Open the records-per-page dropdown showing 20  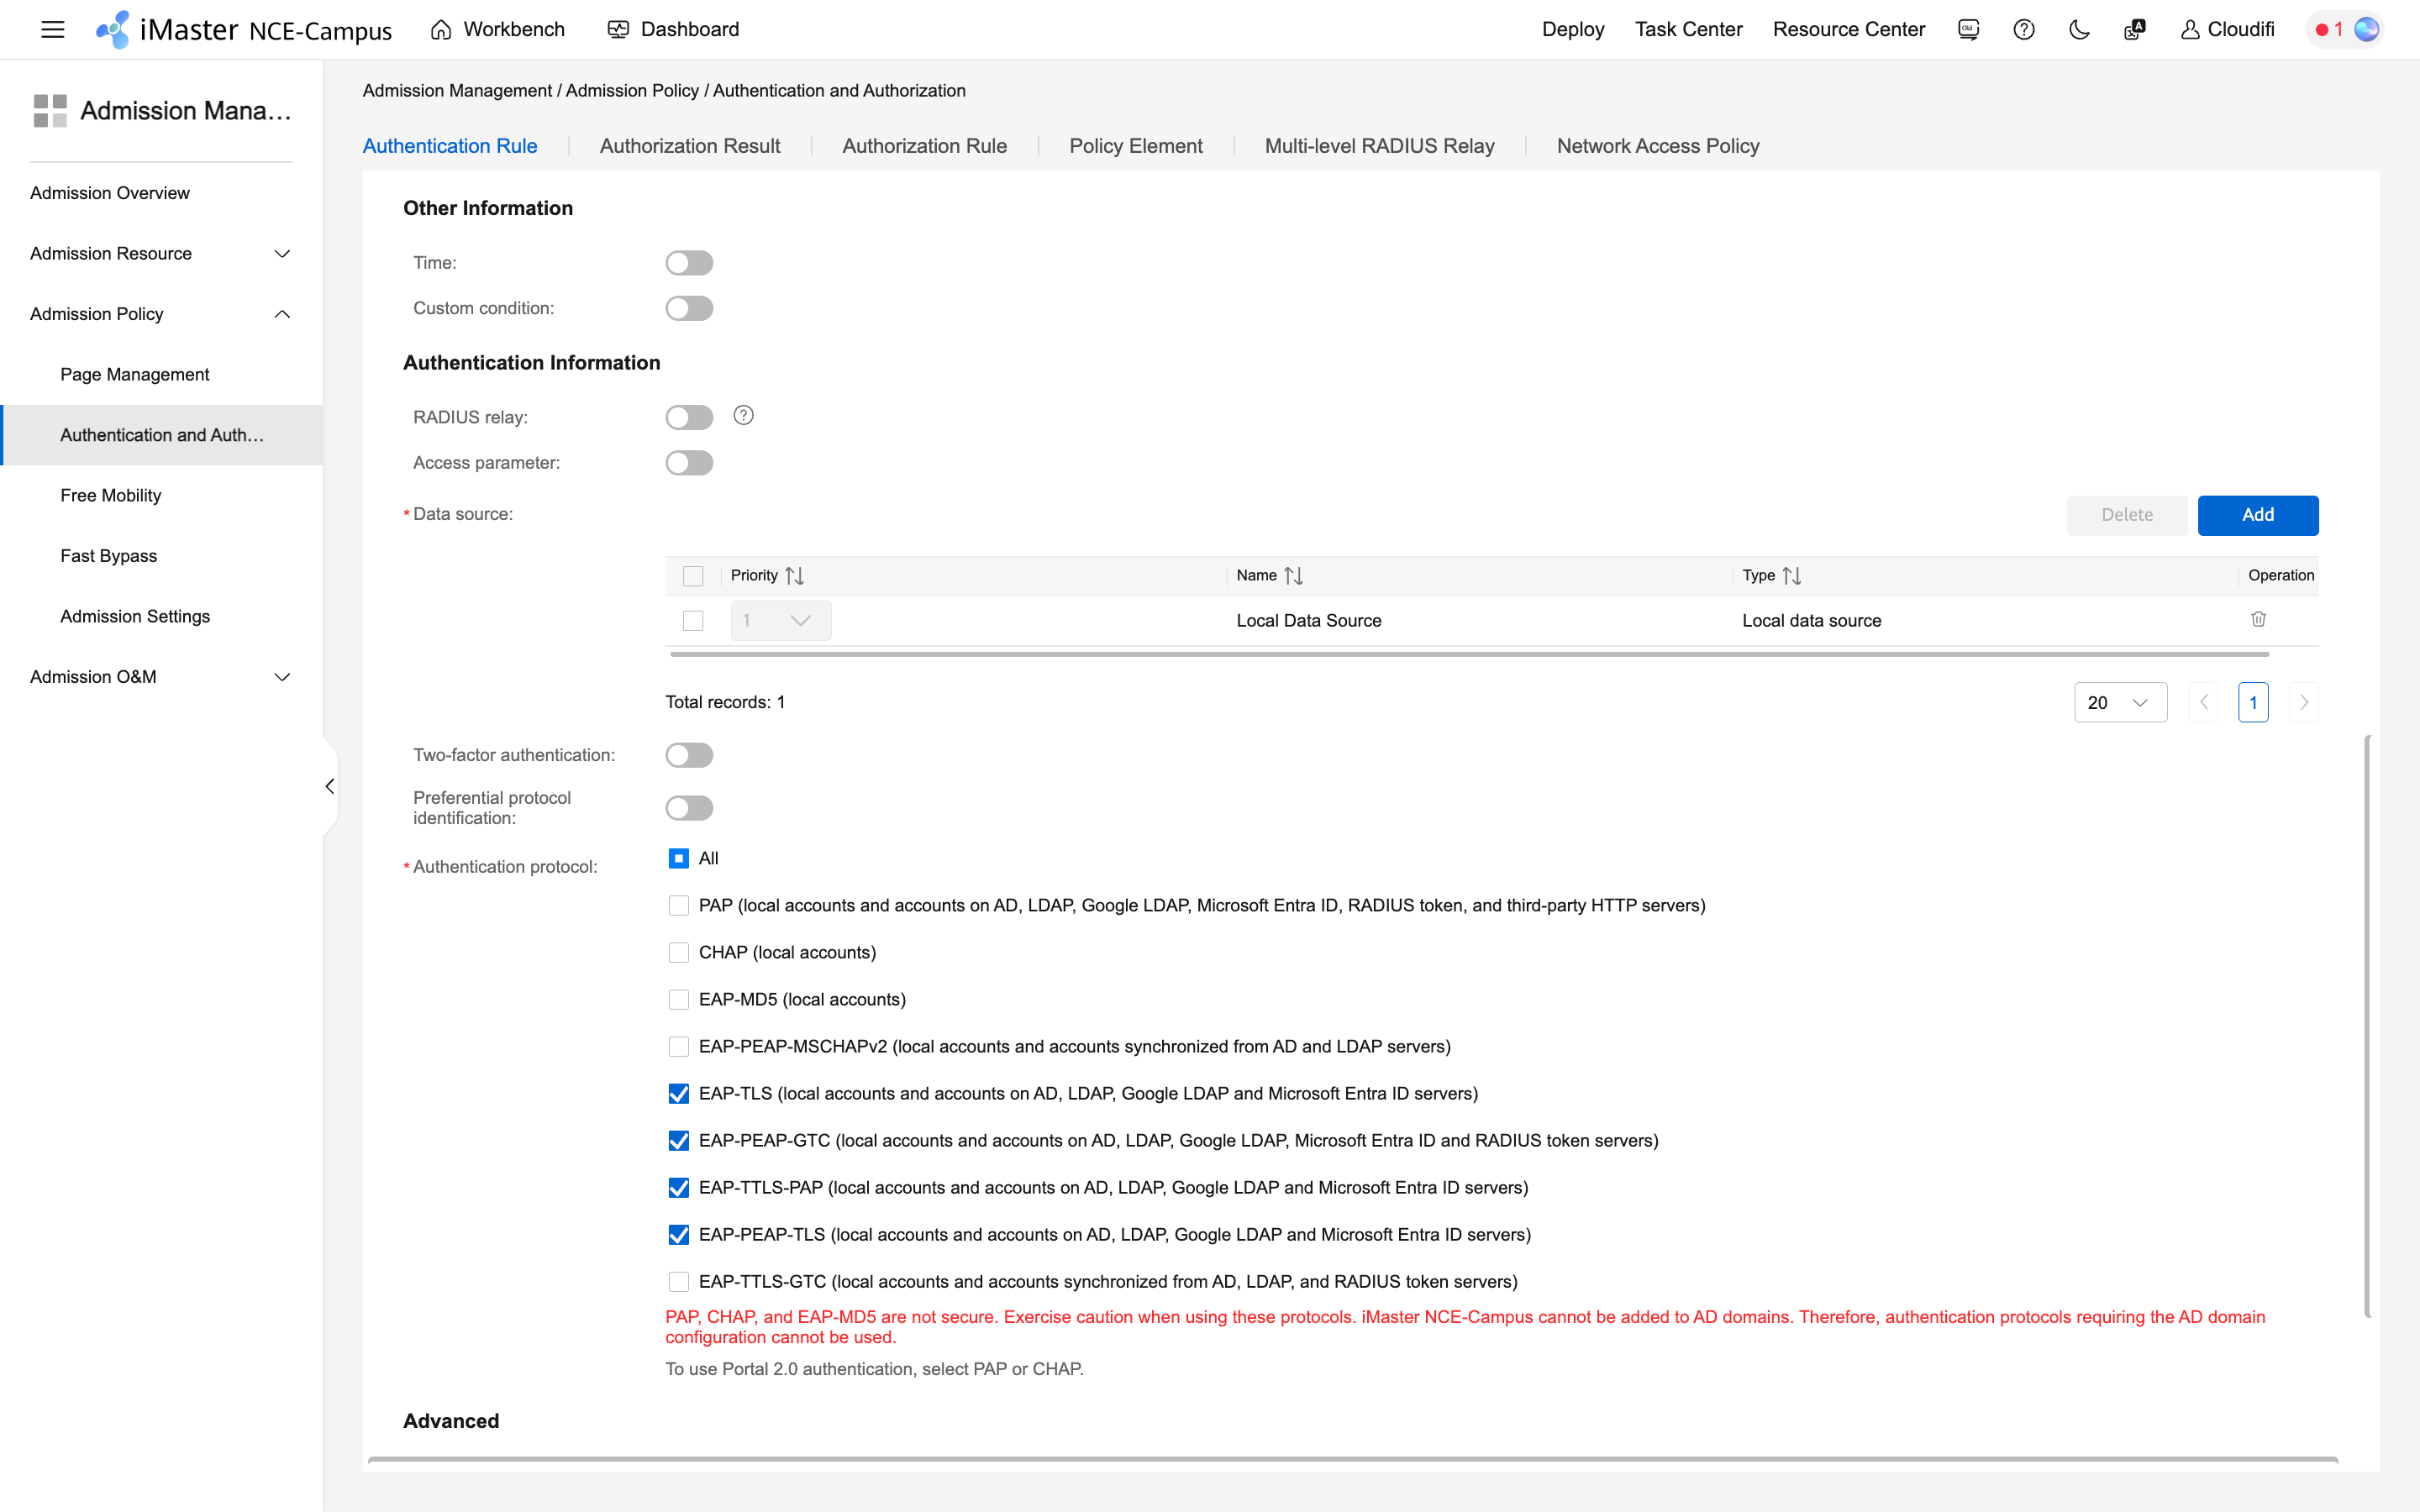click(2120, 701)
